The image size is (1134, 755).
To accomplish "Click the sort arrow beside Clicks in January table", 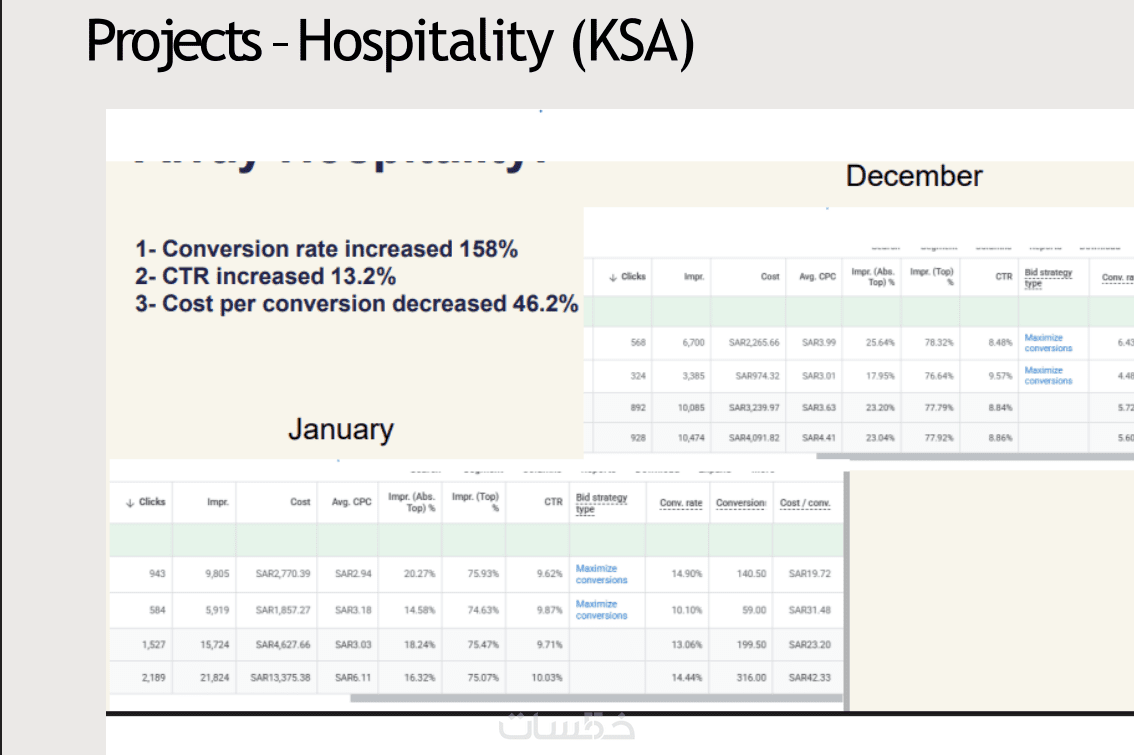I will (130, 502).
